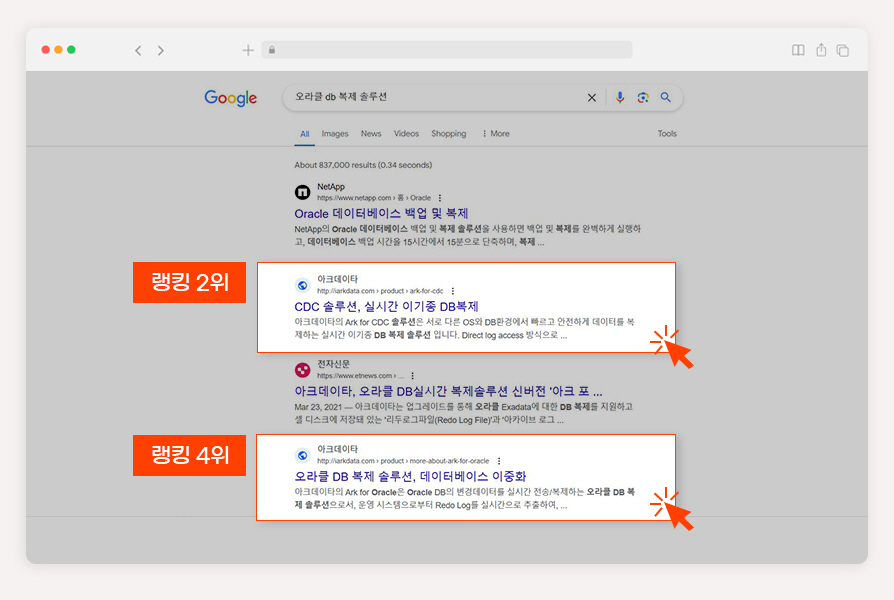
Task: Select the All results tab
Action: click(x=305, y=133)
